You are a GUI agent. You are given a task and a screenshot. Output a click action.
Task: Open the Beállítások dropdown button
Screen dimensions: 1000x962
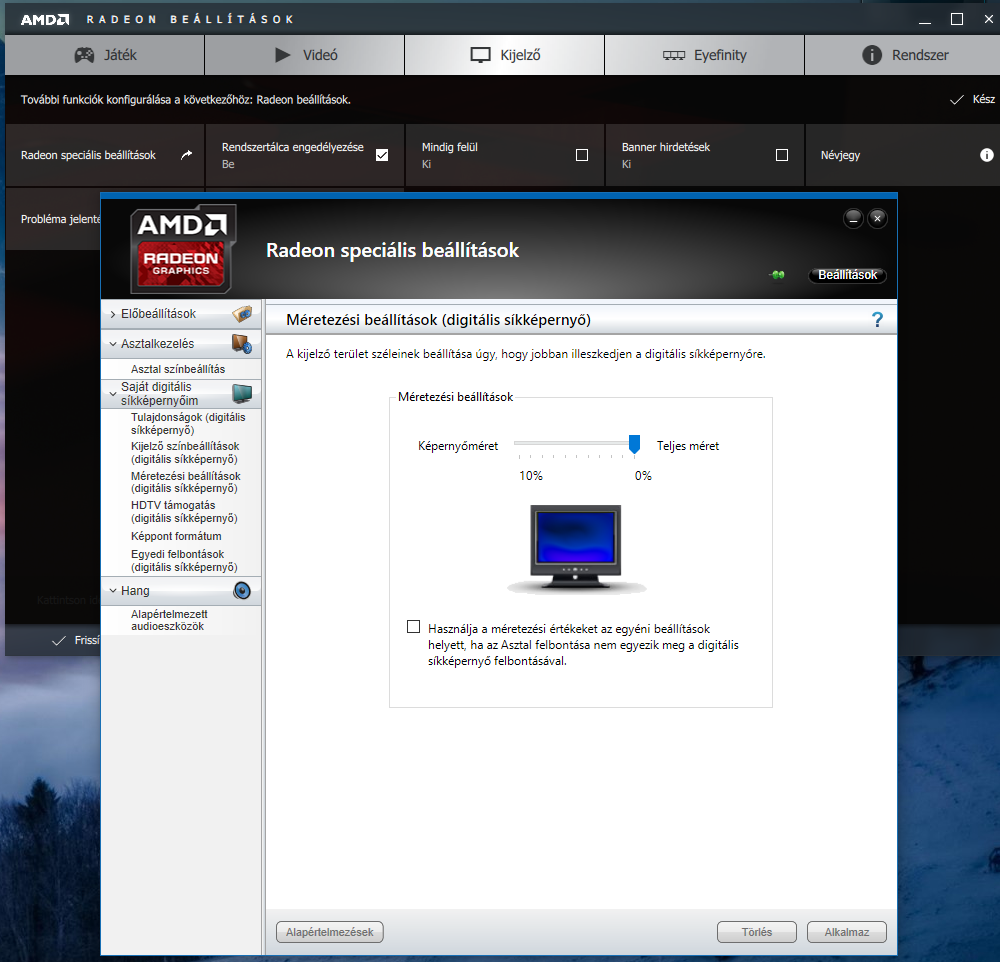pos(847,275)
